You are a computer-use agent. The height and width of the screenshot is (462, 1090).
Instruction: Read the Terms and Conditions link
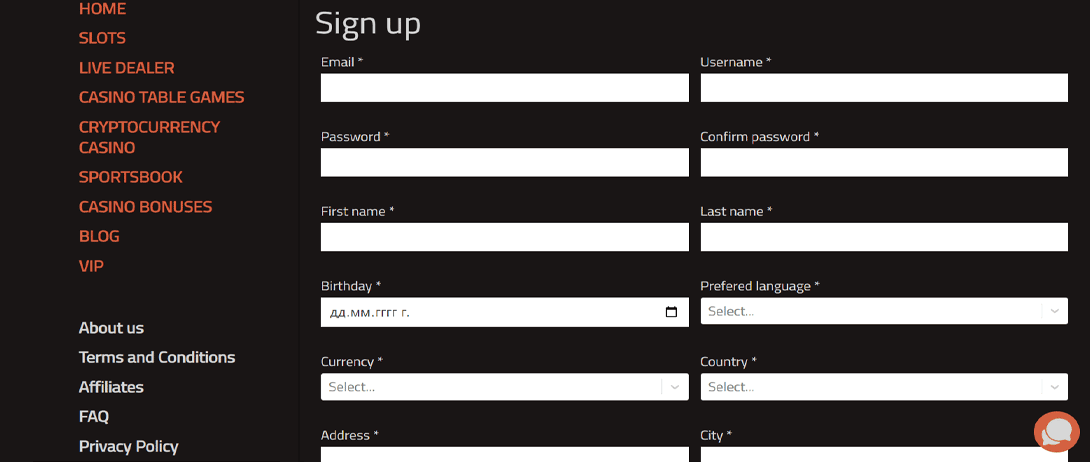coord(157,357)
